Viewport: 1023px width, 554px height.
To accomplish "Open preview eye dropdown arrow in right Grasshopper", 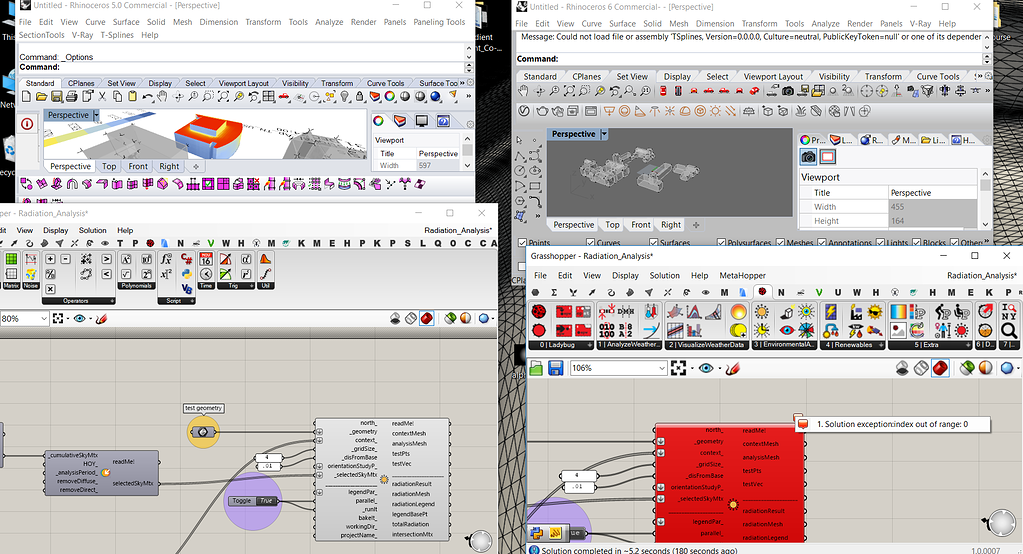I will click(x=720, y=369).
